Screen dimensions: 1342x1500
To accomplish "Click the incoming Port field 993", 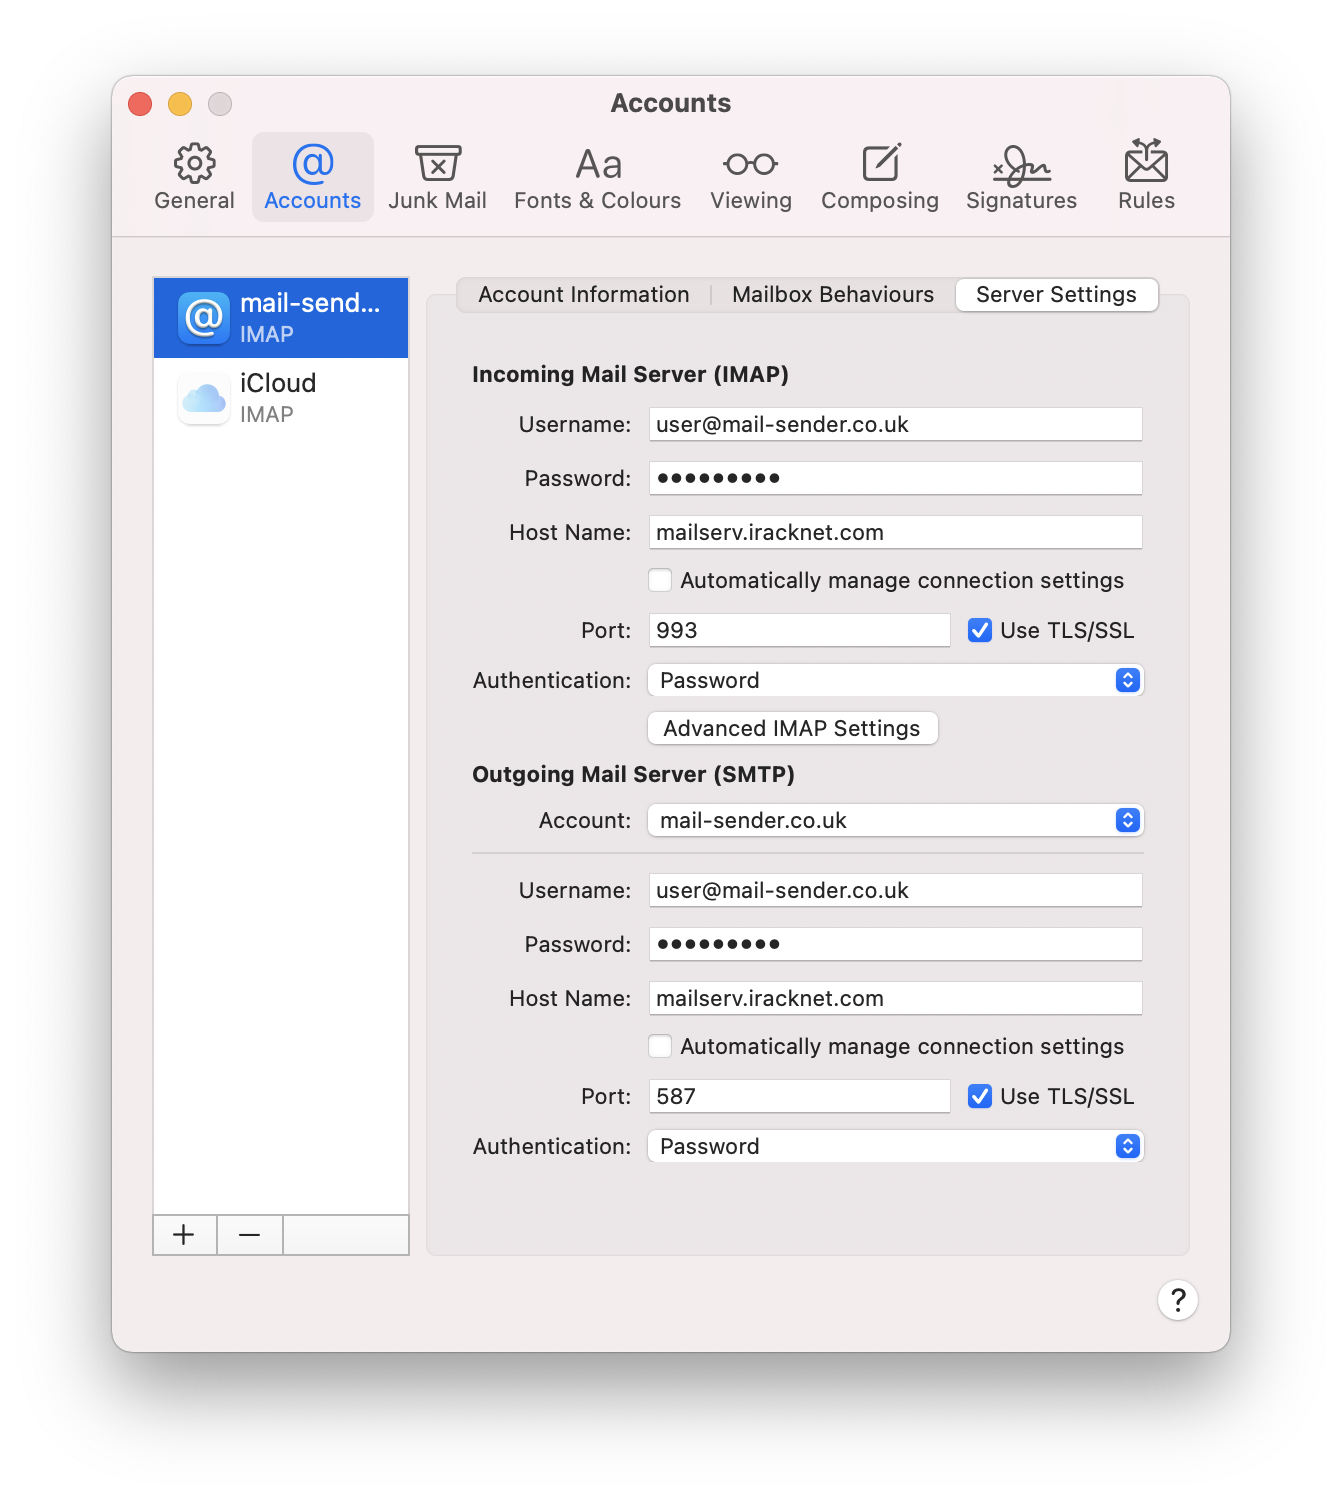I will point(799,630).
